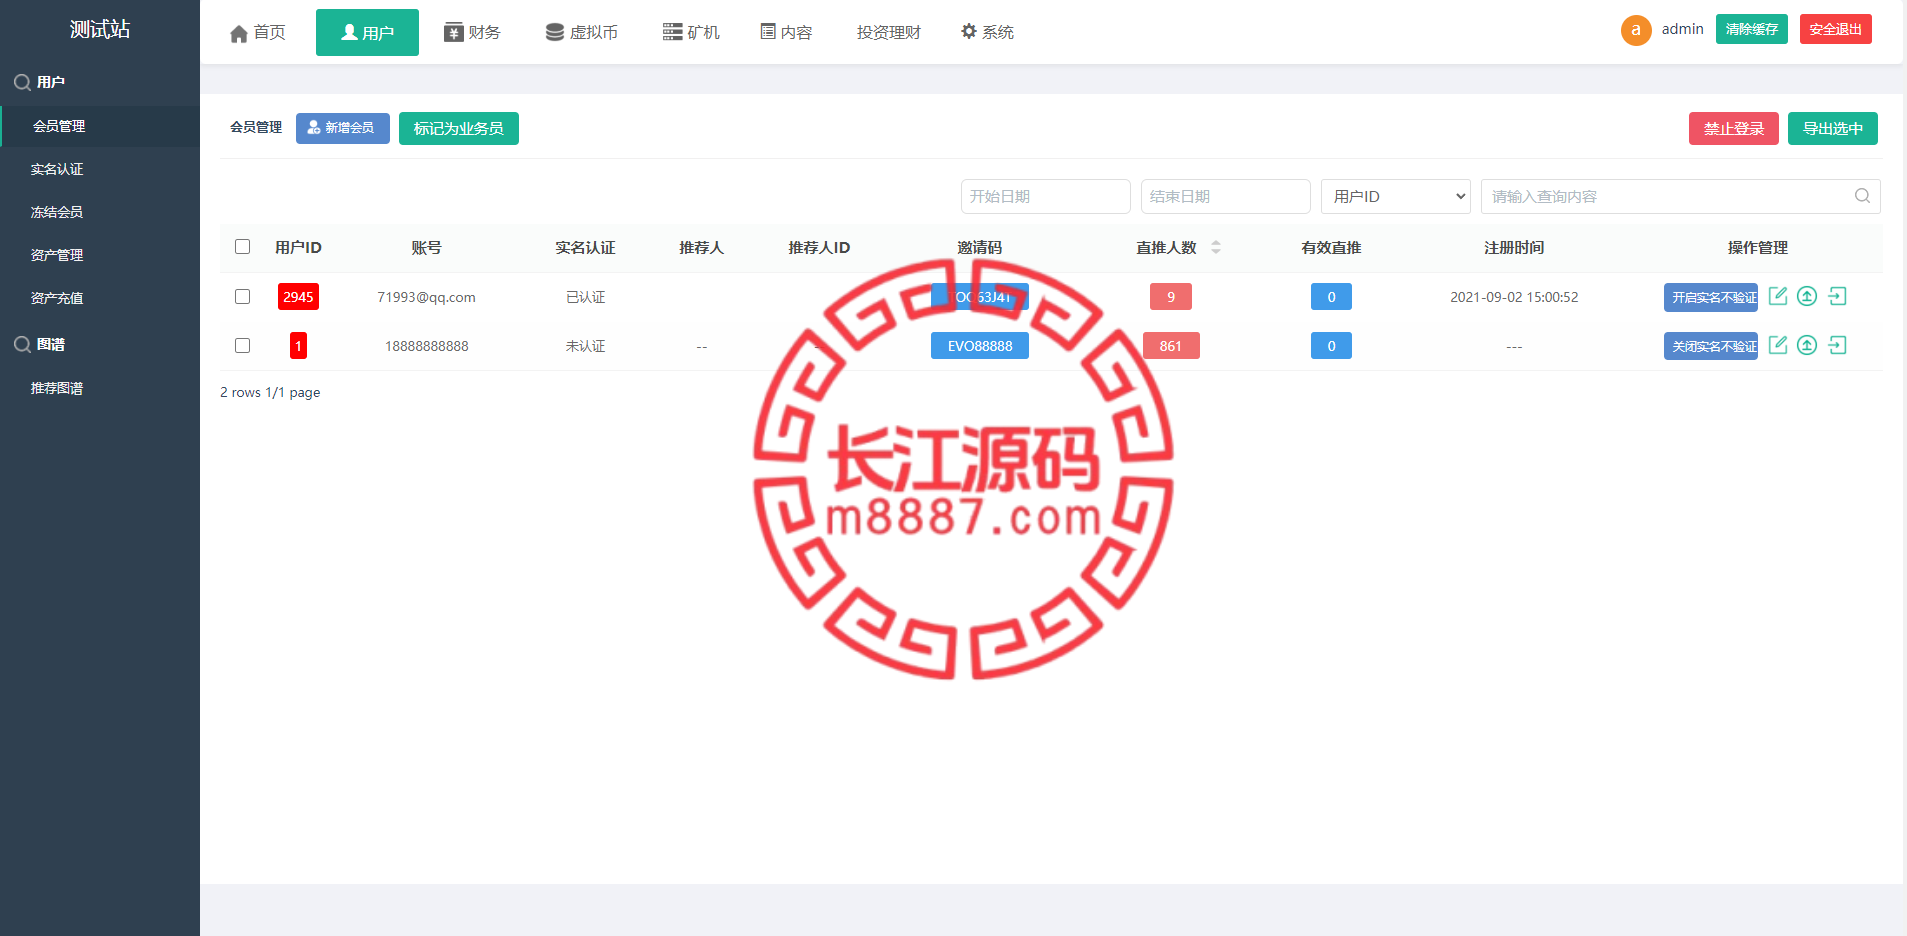Click the upload circle icon for account 18888888888

coord(1807,345)
